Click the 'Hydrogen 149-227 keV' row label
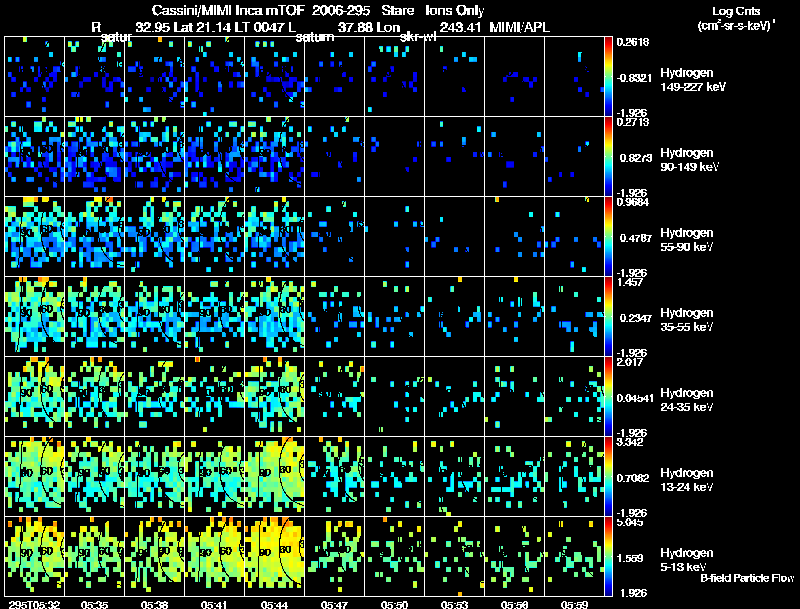This screenshot has height=609, width=800. (x=693, y=80)
